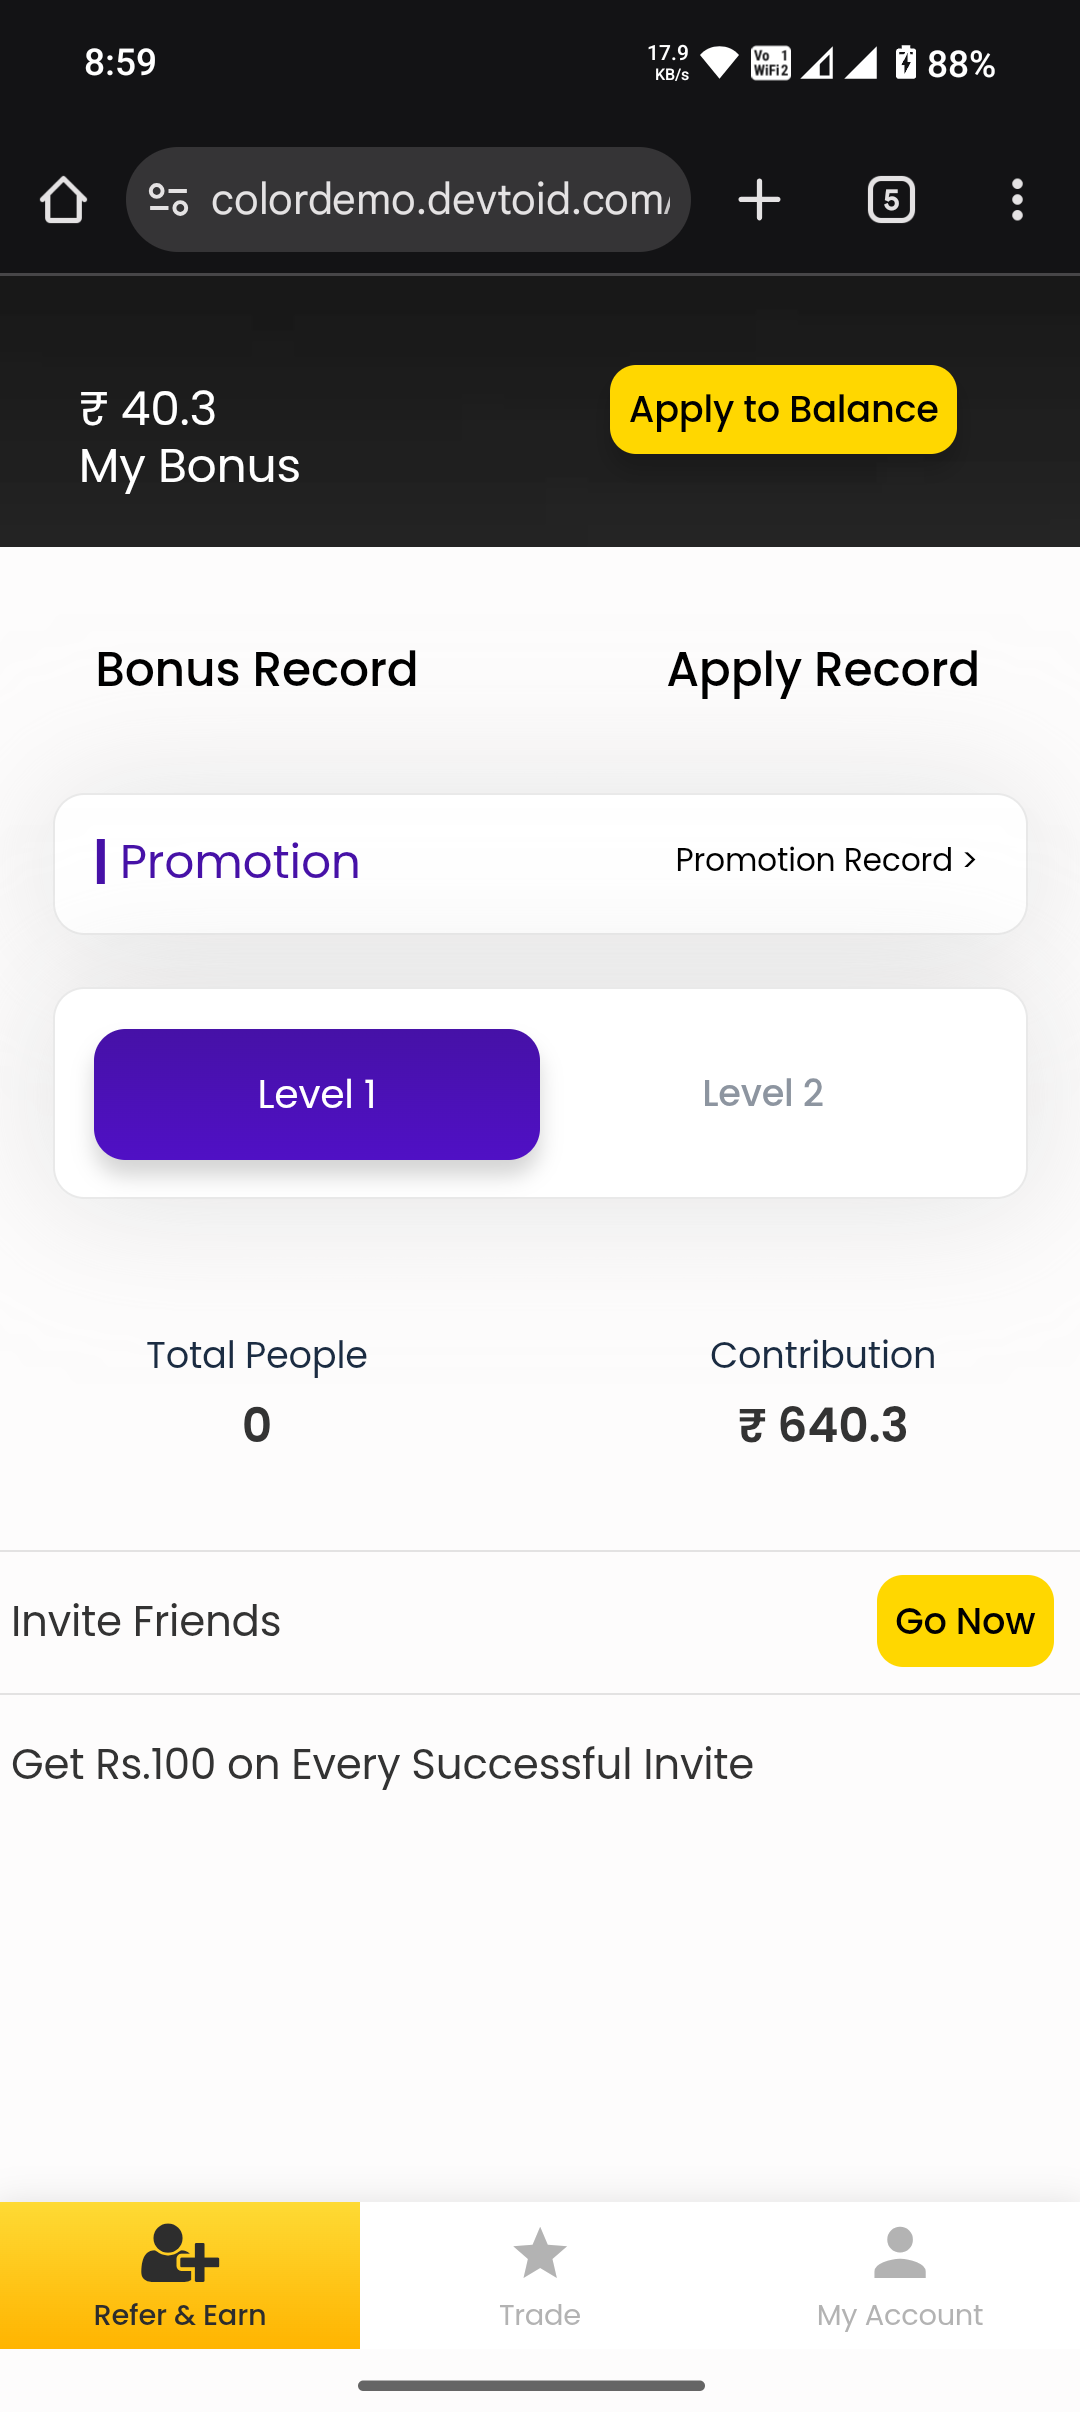Open the Apply Record tab
1080x2412 pixels.
click(x=823, y=669)
